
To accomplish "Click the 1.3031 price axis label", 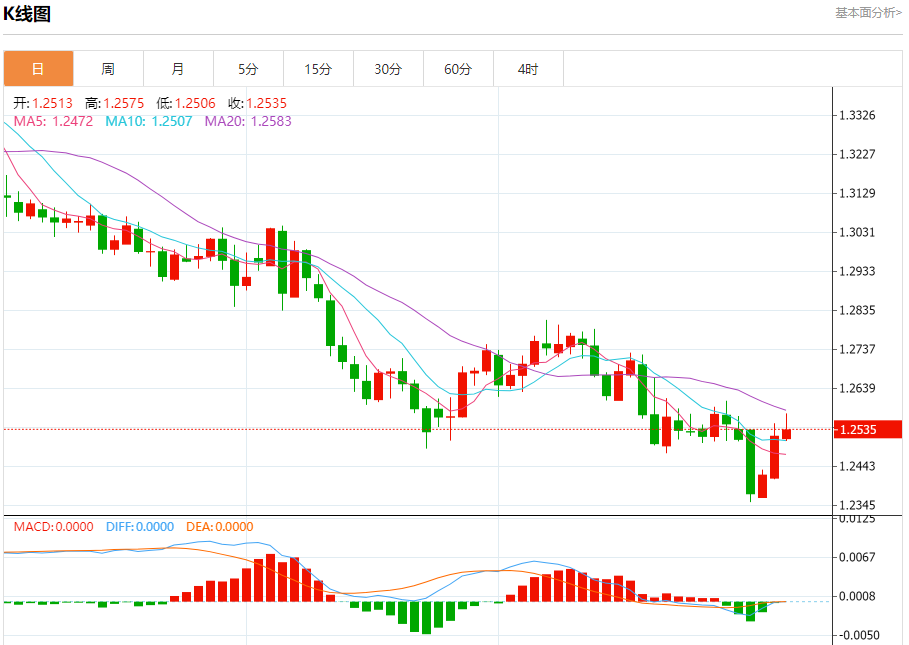I will coord(857,232).
